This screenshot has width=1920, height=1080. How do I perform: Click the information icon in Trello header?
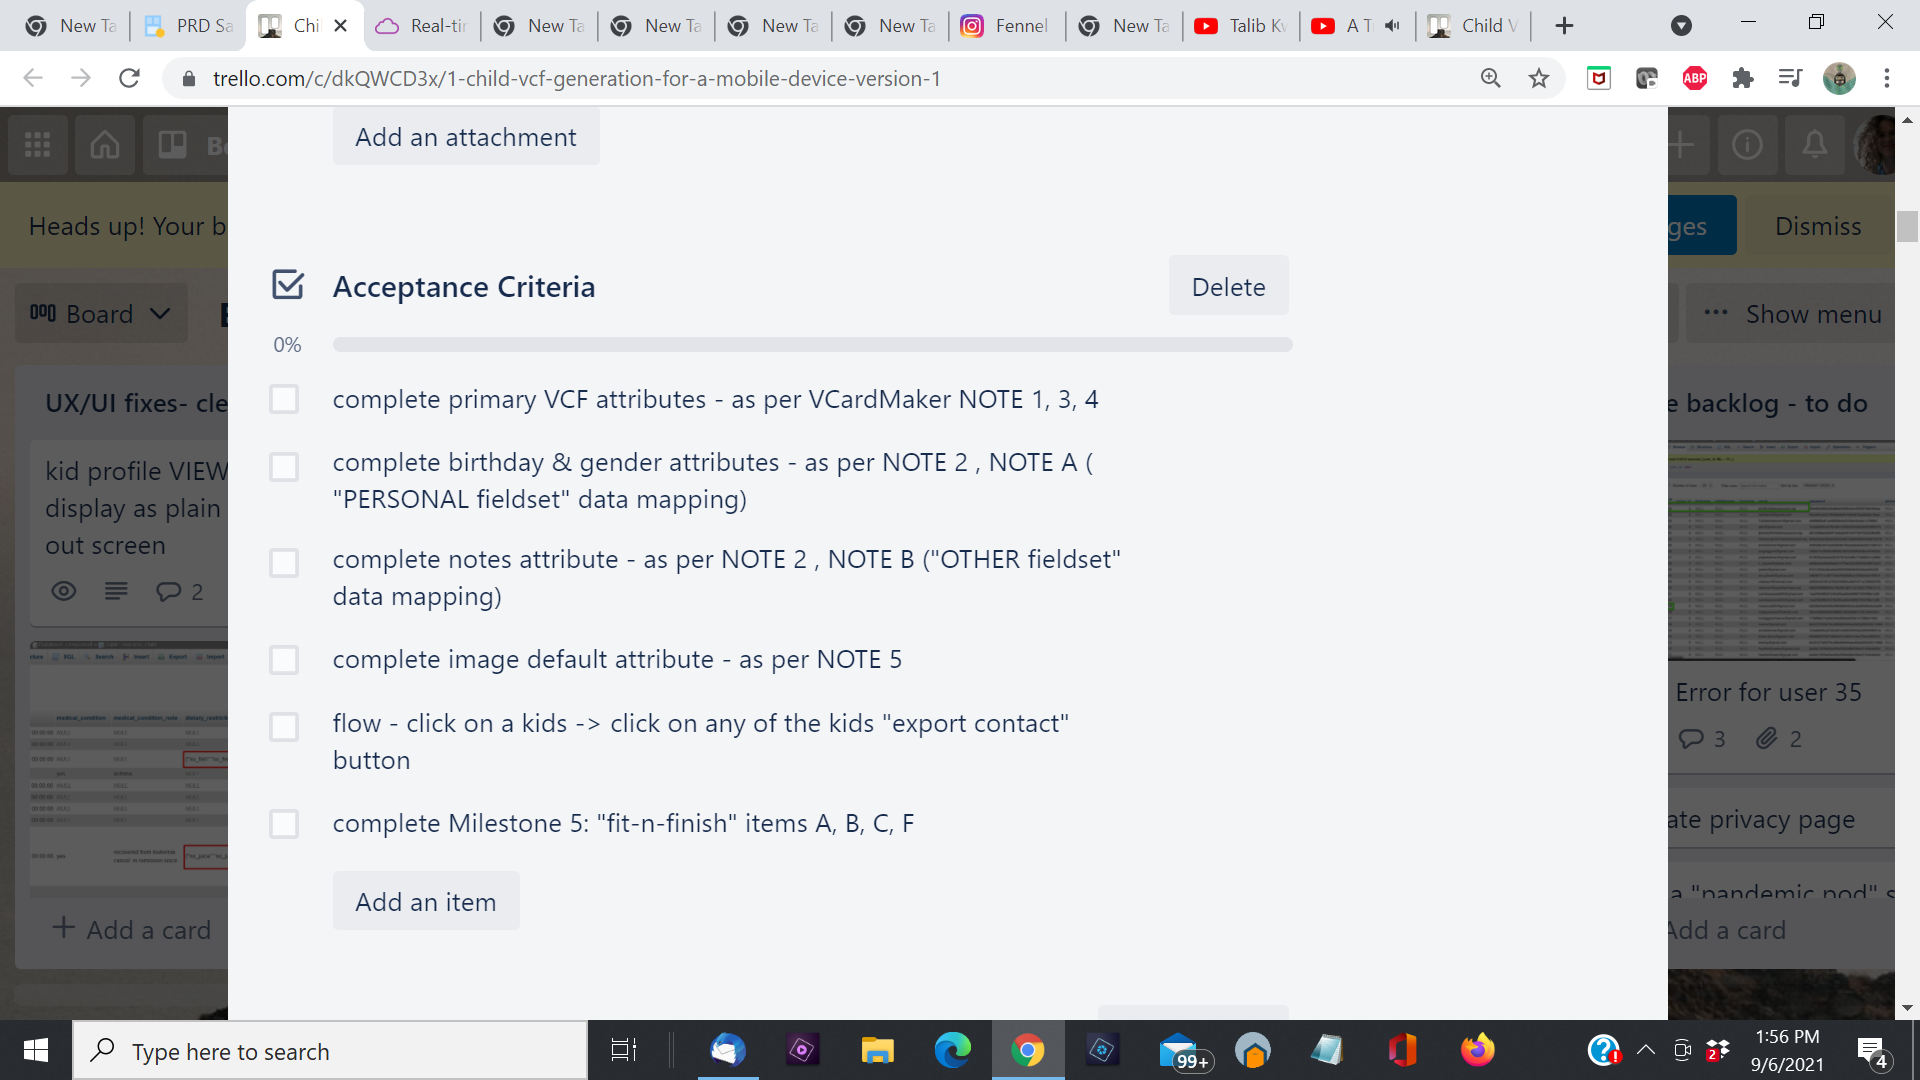click(1747, 145)
